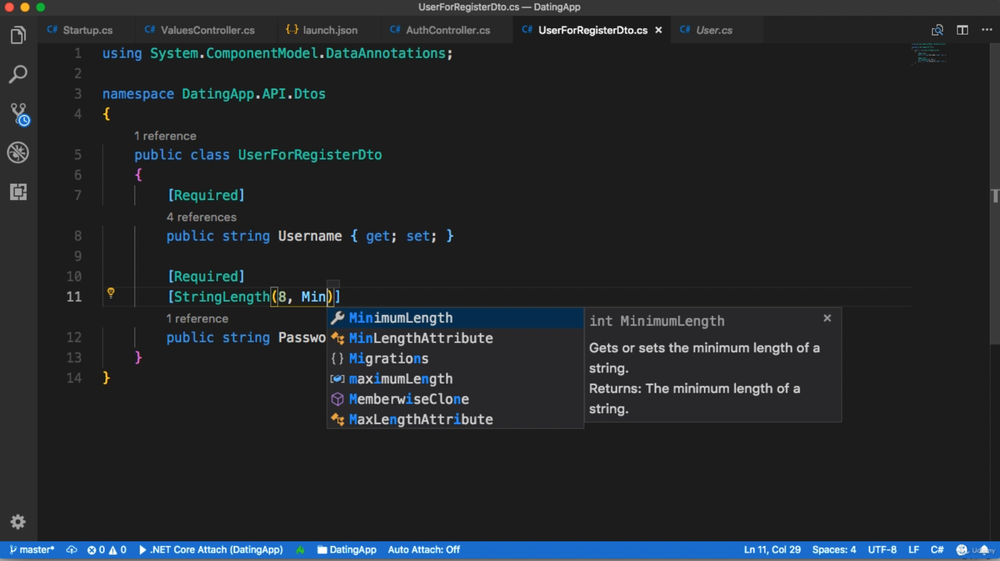The width and height of the screenshot is (1000, 561).
Task: Click the UserForRegisterDto class name
Action: pos(310,155)
